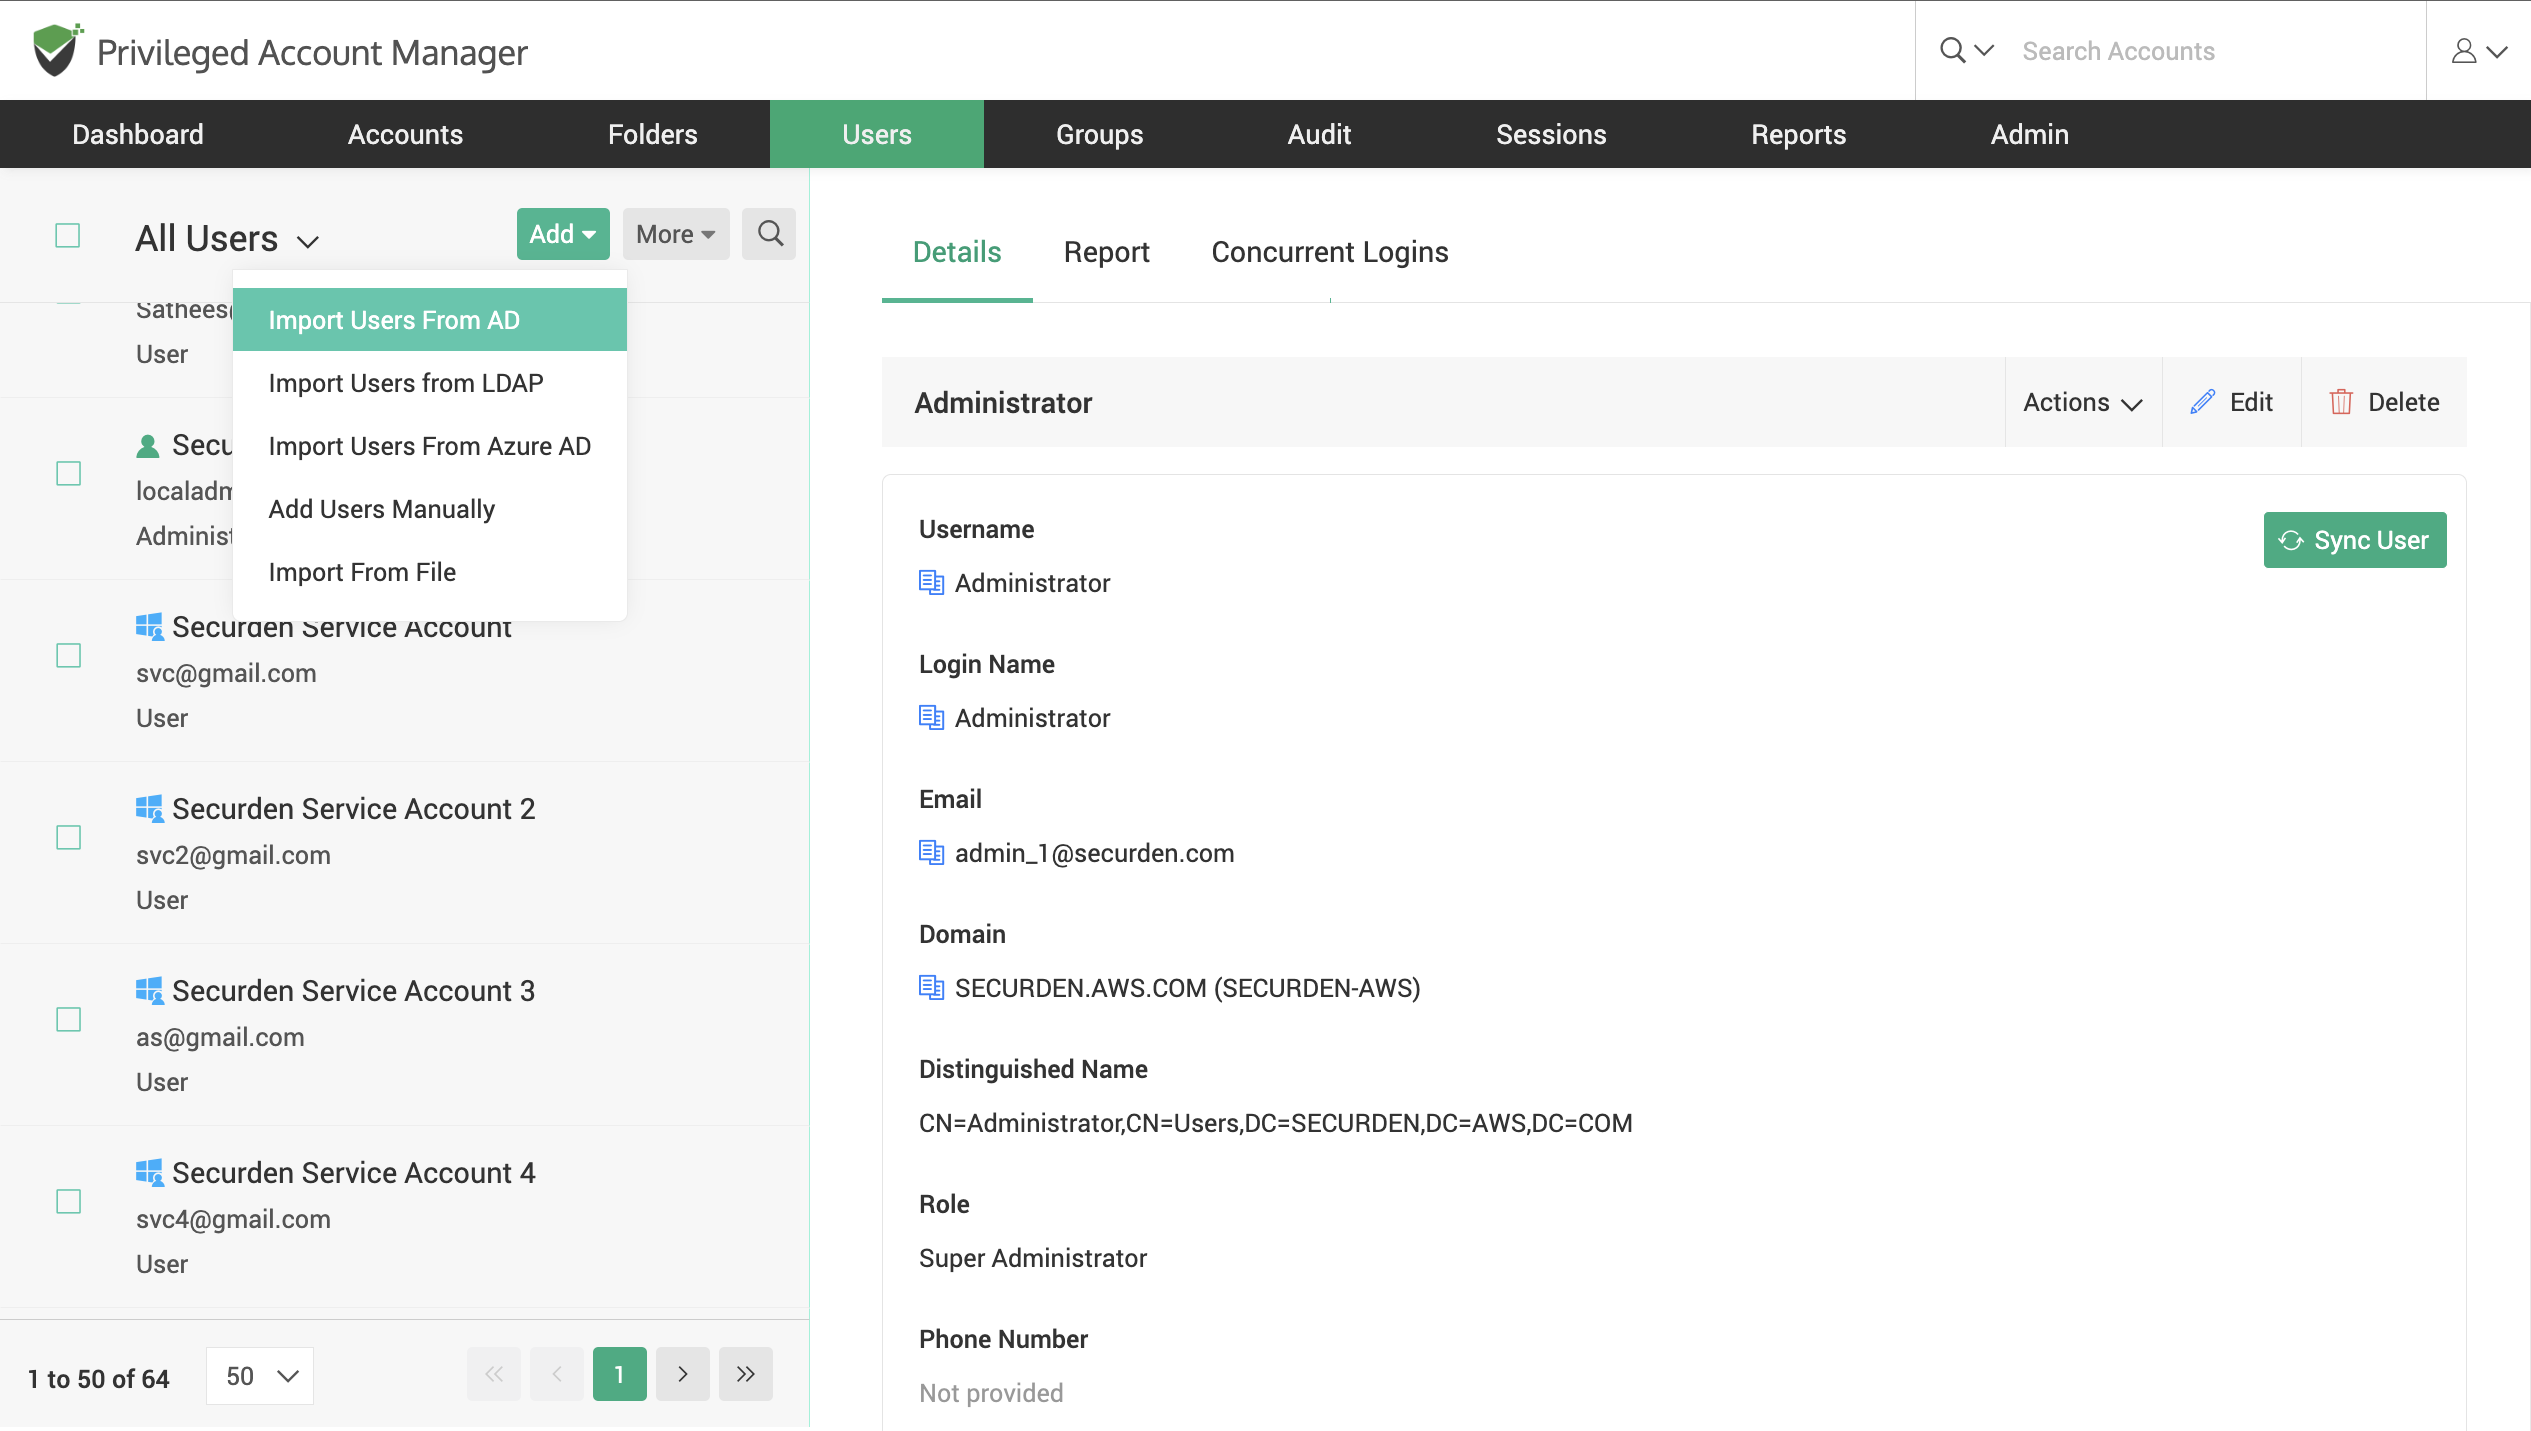Toggle the select-all checkbox at top left
Screen dimensions: 2531x1431
coord(68,236)
